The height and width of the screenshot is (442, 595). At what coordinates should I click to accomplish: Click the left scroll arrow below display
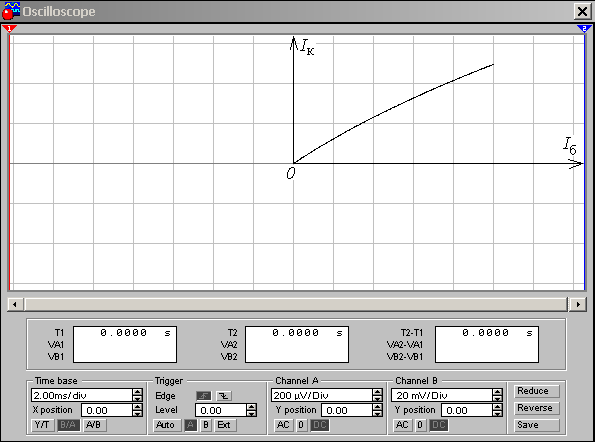15,304
